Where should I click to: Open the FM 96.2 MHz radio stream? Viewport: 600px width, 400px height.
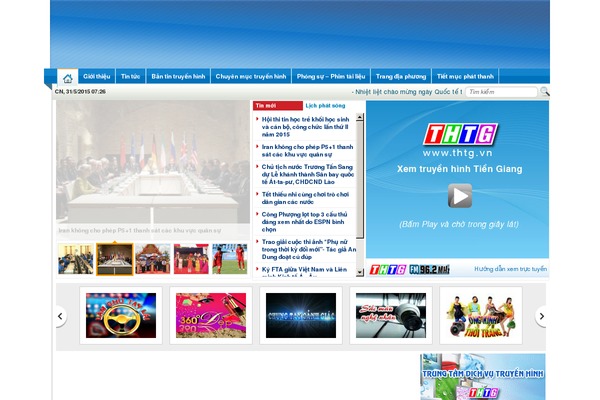pyautogui.click(x=429, y=269)
